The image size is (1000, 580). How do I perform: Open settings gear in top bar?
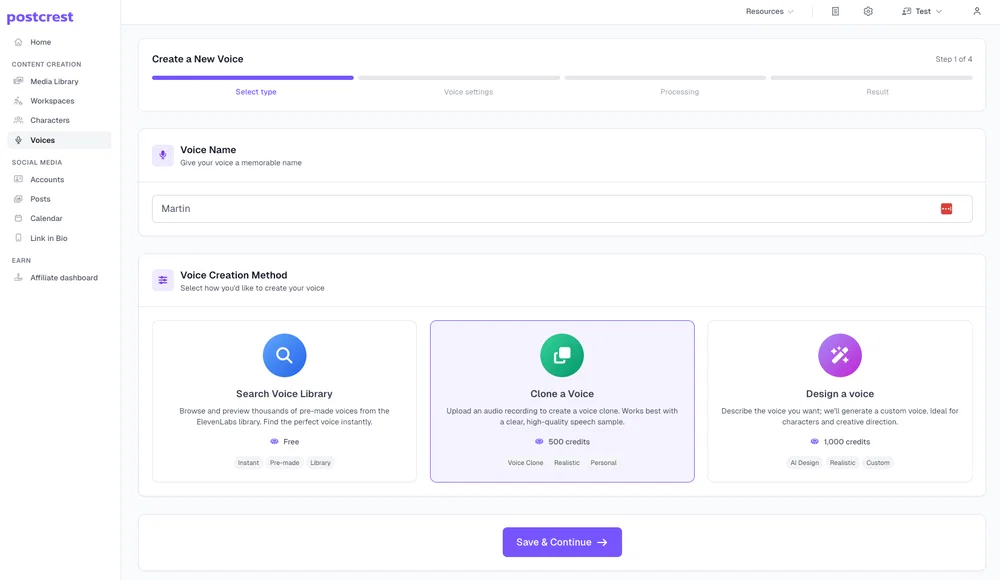click(868, 11)
